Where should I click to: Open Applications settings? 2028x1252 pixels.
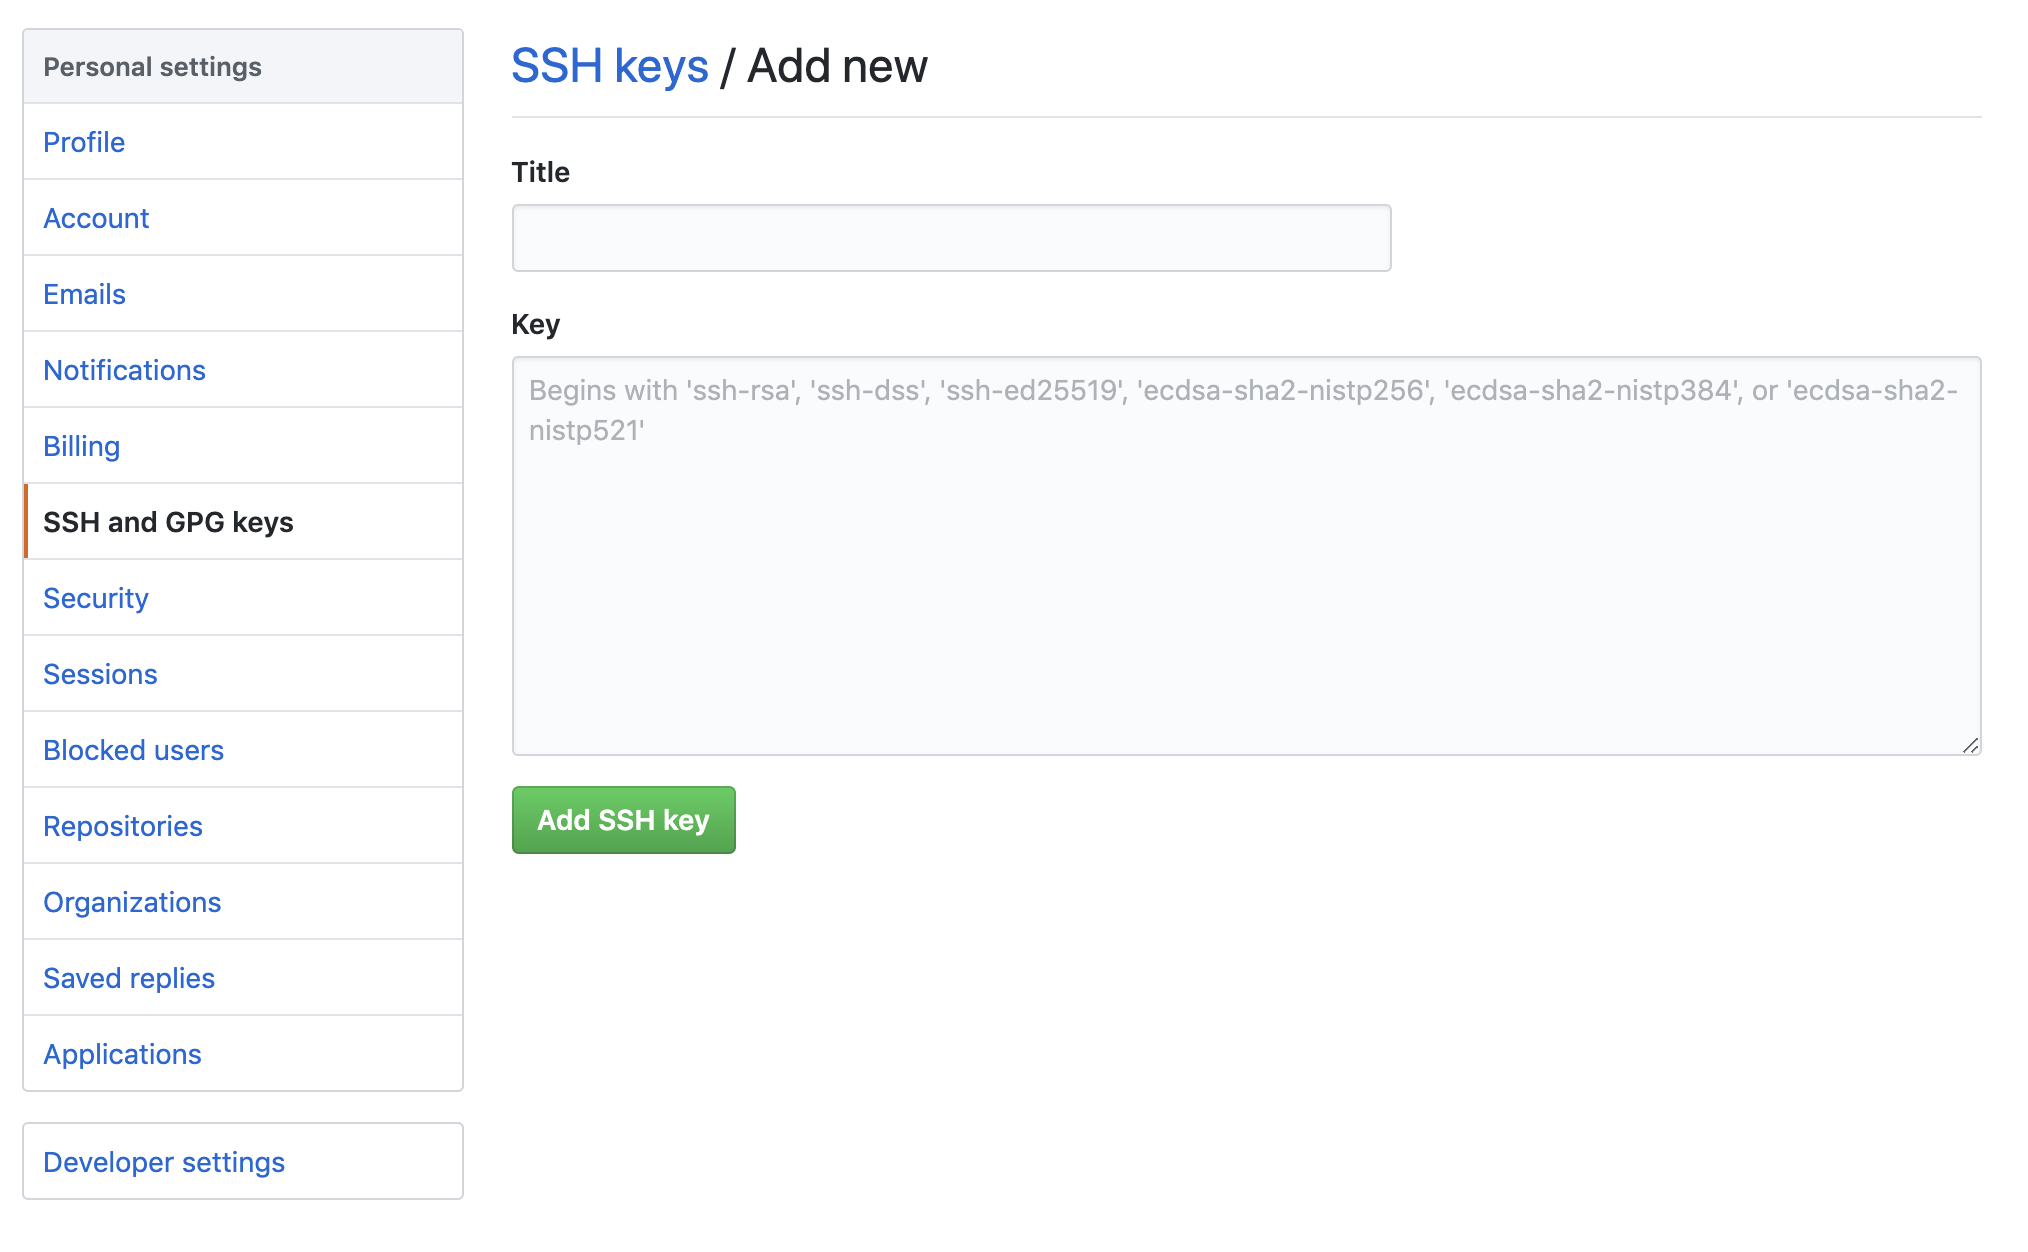(122, 1054)
